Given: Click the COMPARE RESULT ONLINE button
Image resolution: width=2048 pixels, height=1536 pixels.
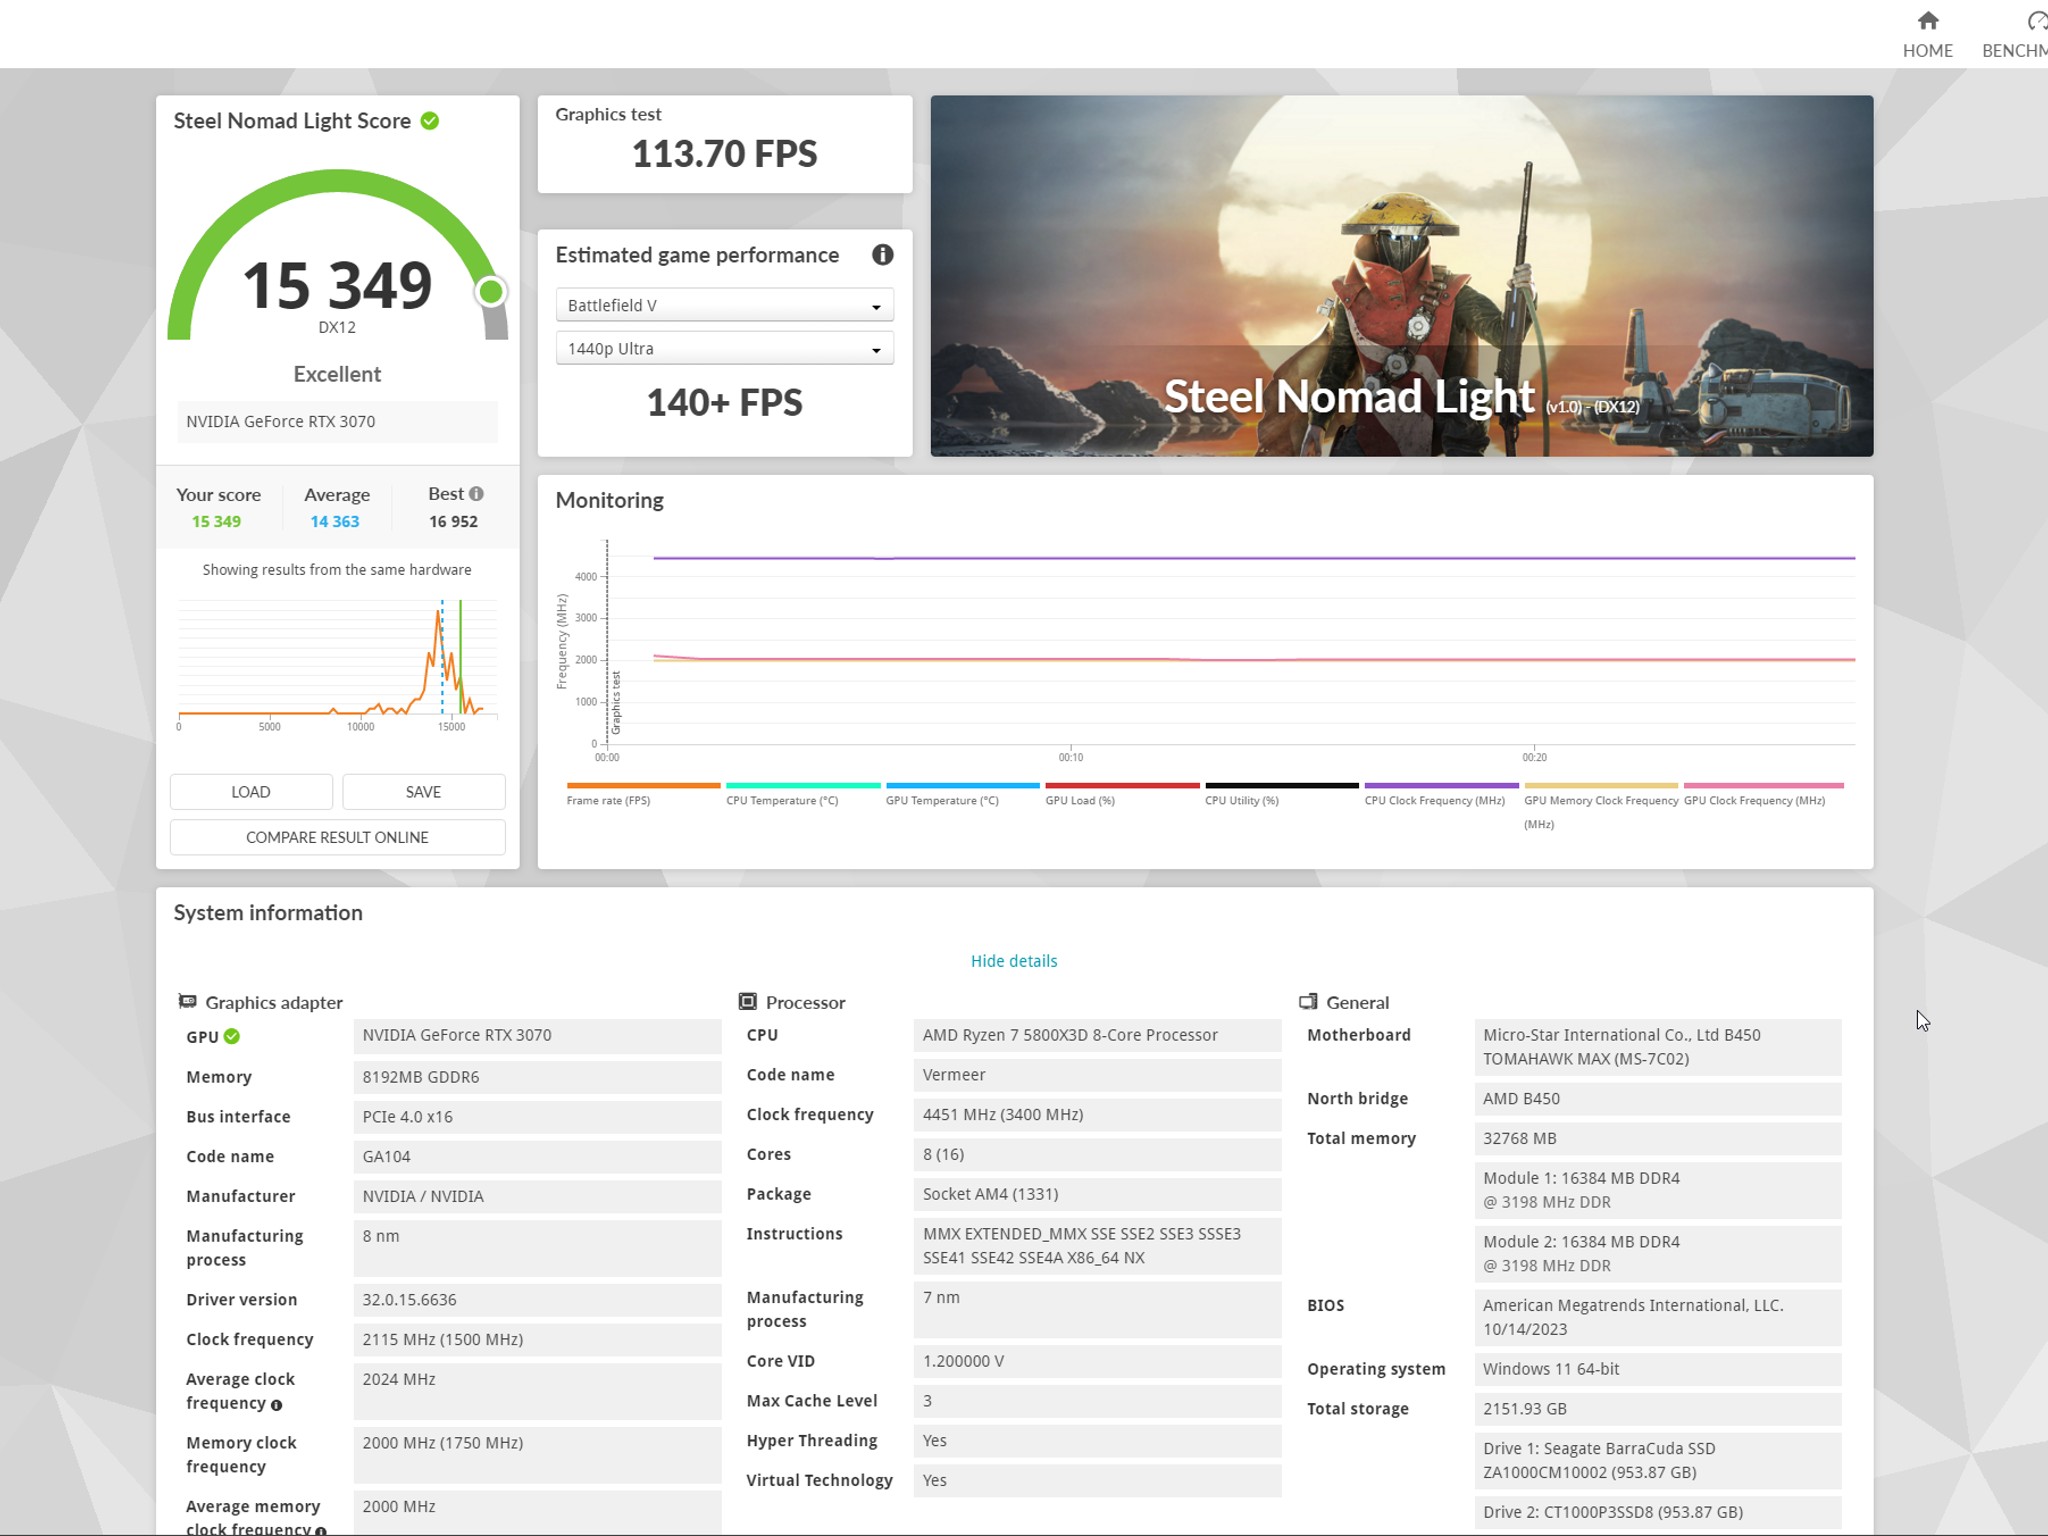Looking at the screenshot, I should 337,838.
